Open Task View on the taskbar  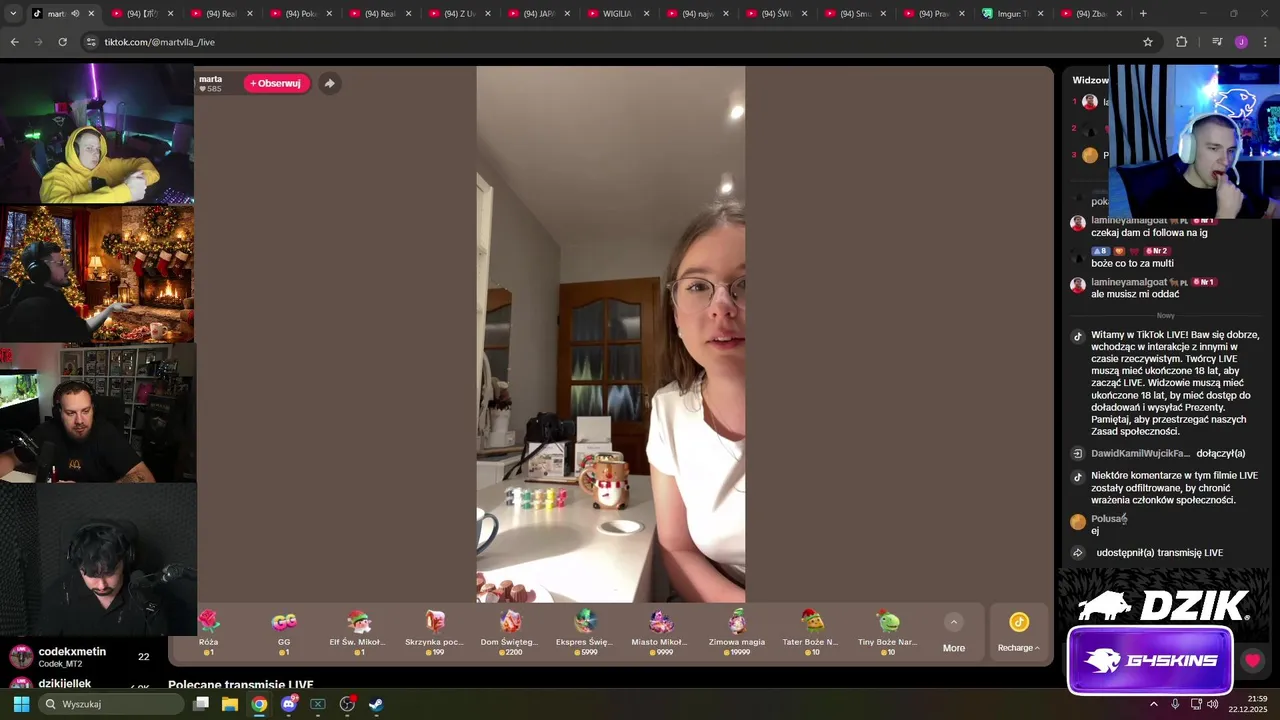(x=201, y=704)
